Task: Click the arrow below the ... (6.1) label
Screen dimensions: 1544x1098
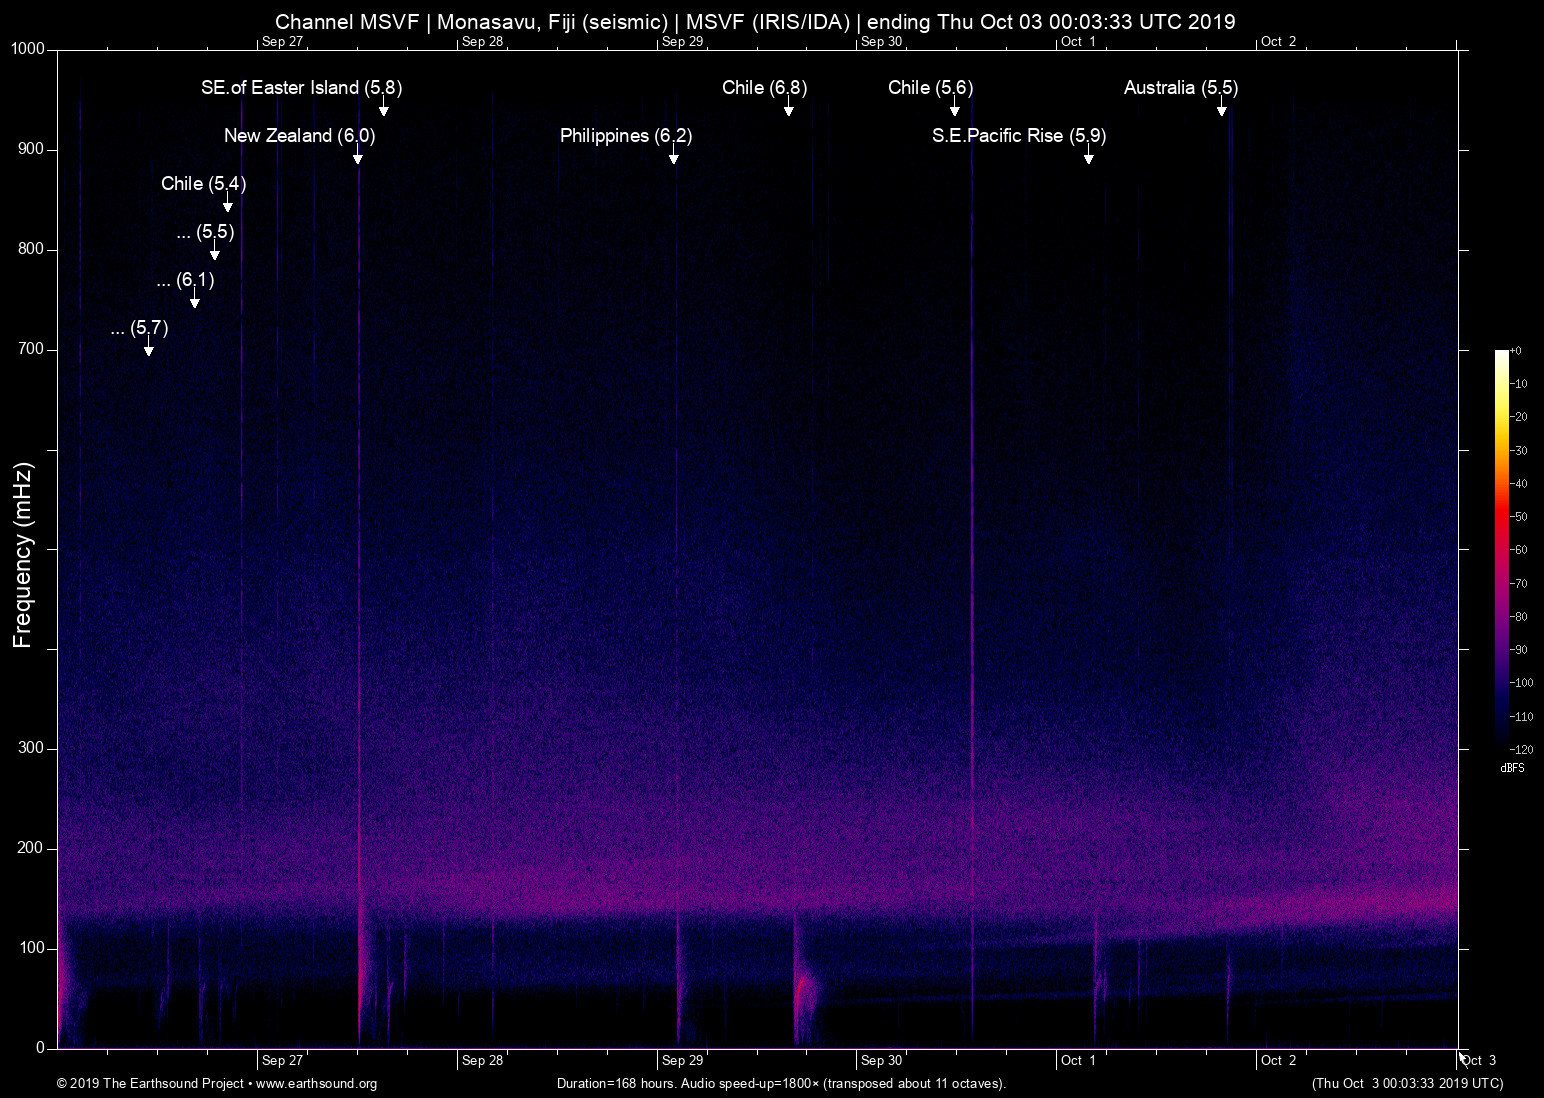Action: point(195,301)
